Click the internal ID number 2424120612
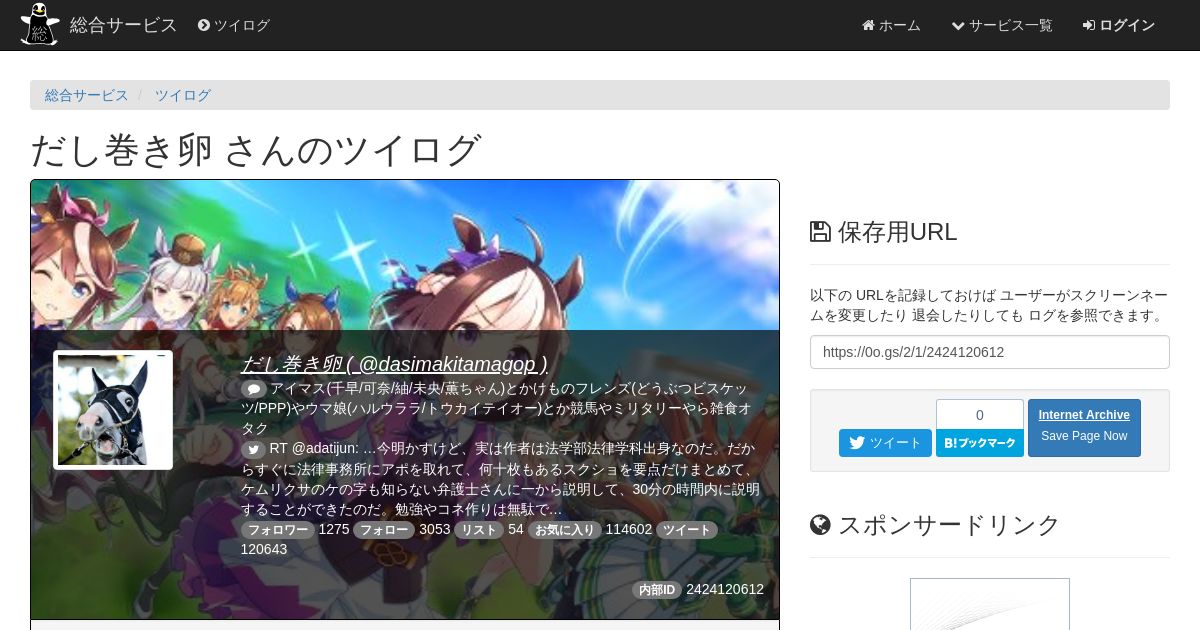1200x630 pixels. [x=725, y=589]
